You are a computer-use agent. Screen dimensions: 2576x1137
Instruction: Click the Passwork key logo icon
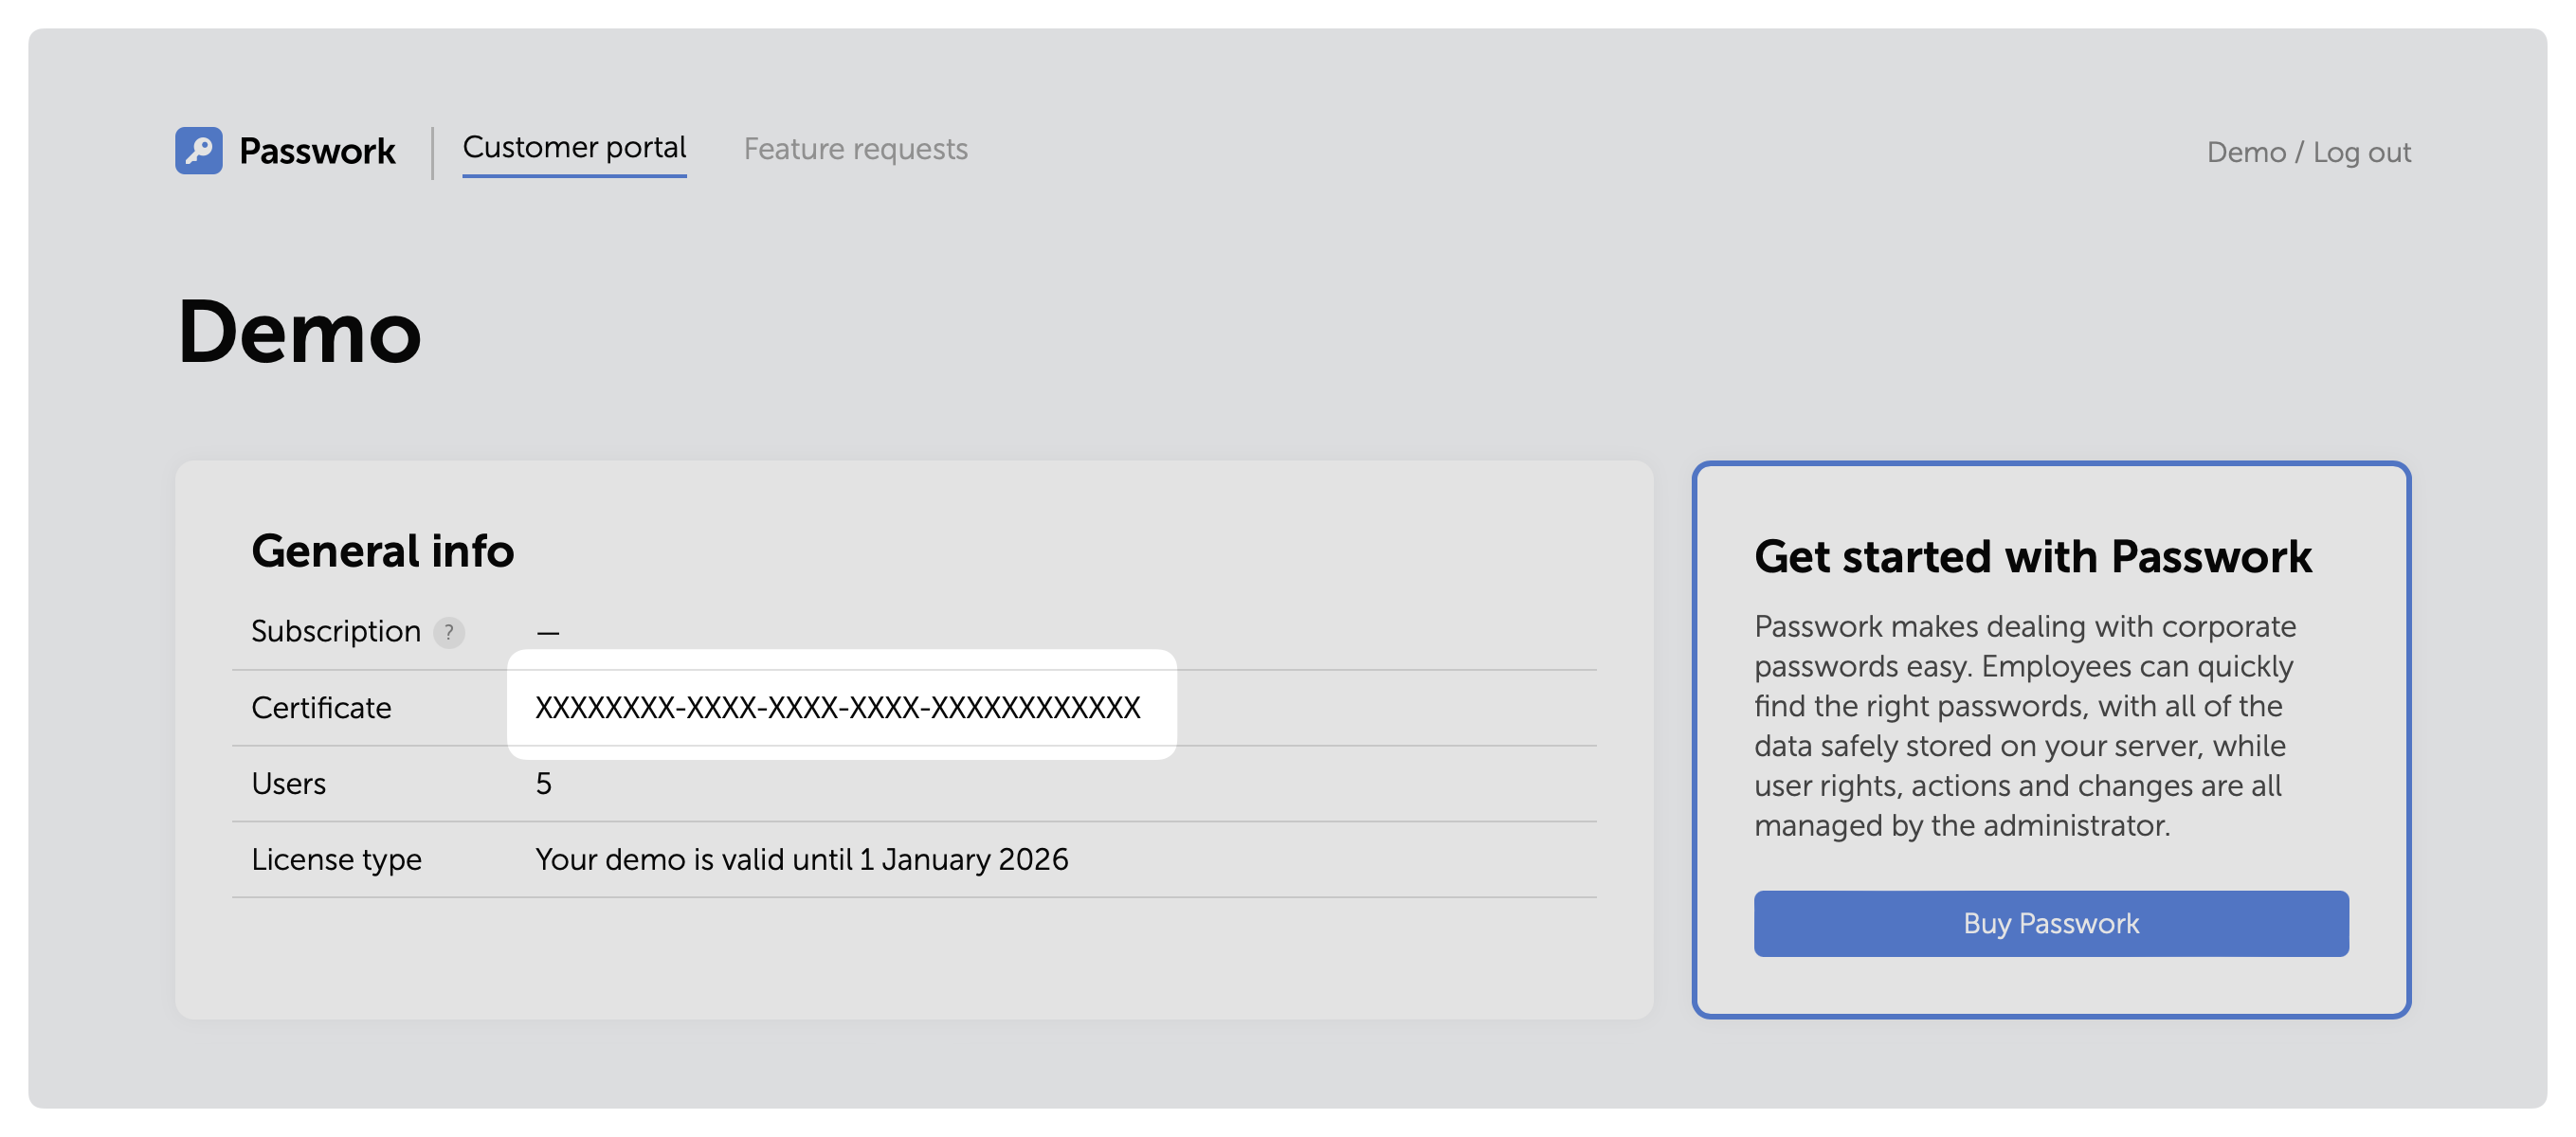pos(197,151)
